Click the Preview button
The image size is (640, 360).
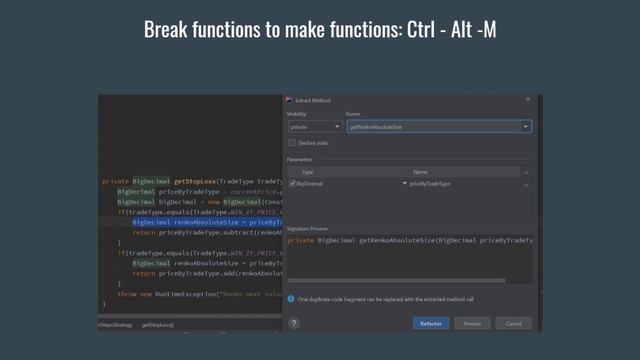[472, 323]
